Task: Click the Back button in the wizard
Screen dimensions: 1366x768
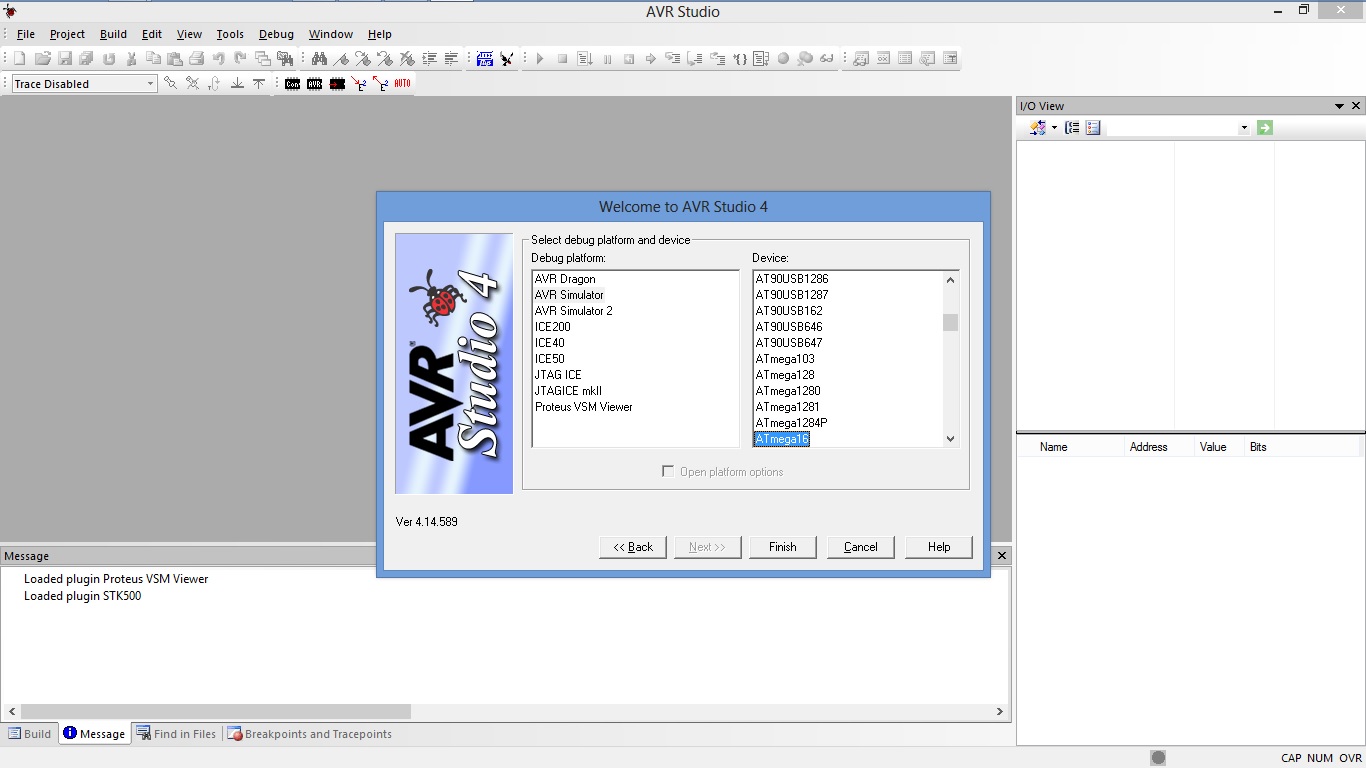Action: [x=632, y=547]
